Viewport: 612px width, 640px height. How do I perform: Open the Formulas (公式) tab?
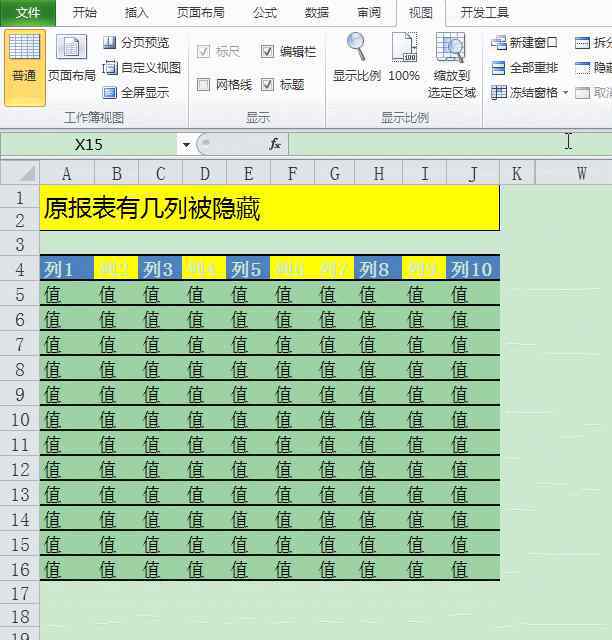[x=265, y=13]
